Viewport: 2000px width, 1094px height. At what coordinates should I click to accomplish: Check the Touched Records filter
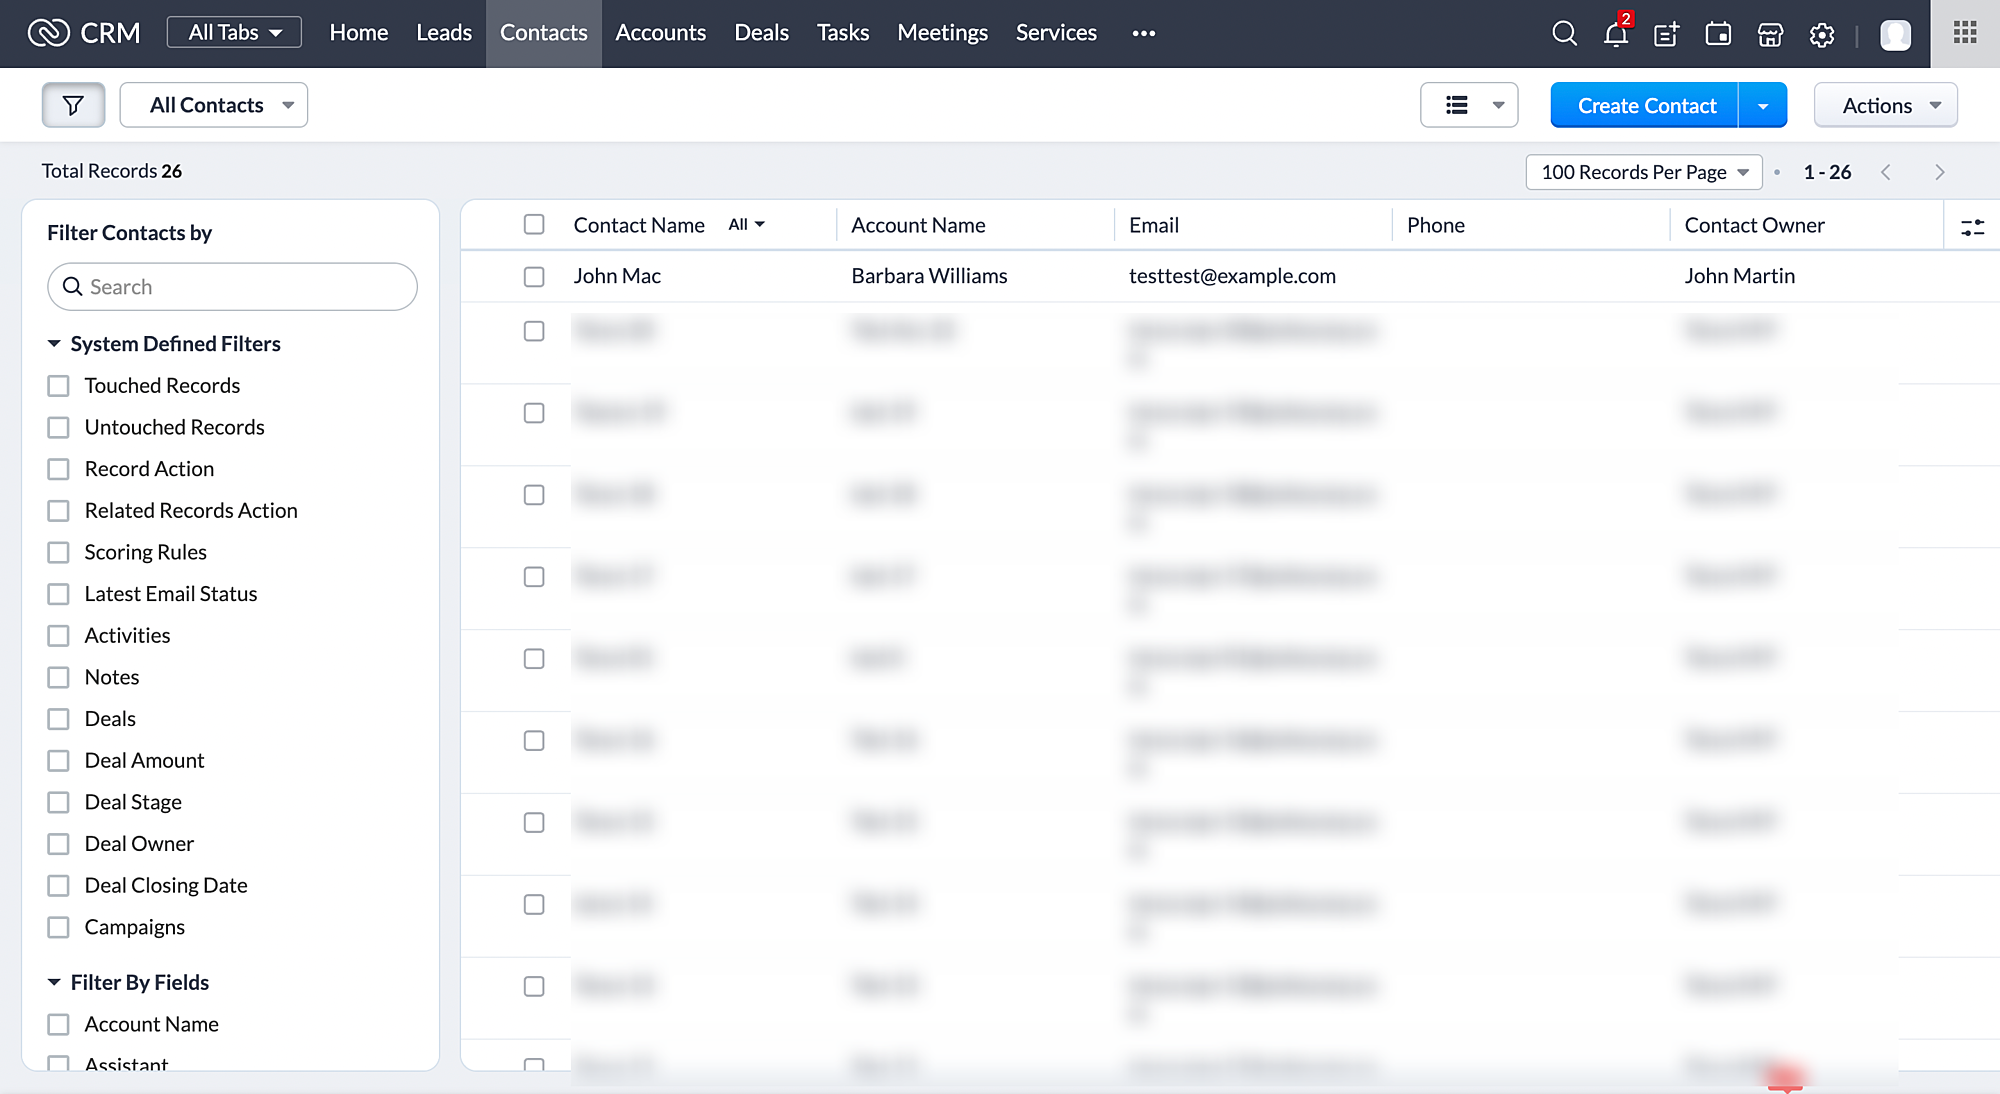point(59,386)
